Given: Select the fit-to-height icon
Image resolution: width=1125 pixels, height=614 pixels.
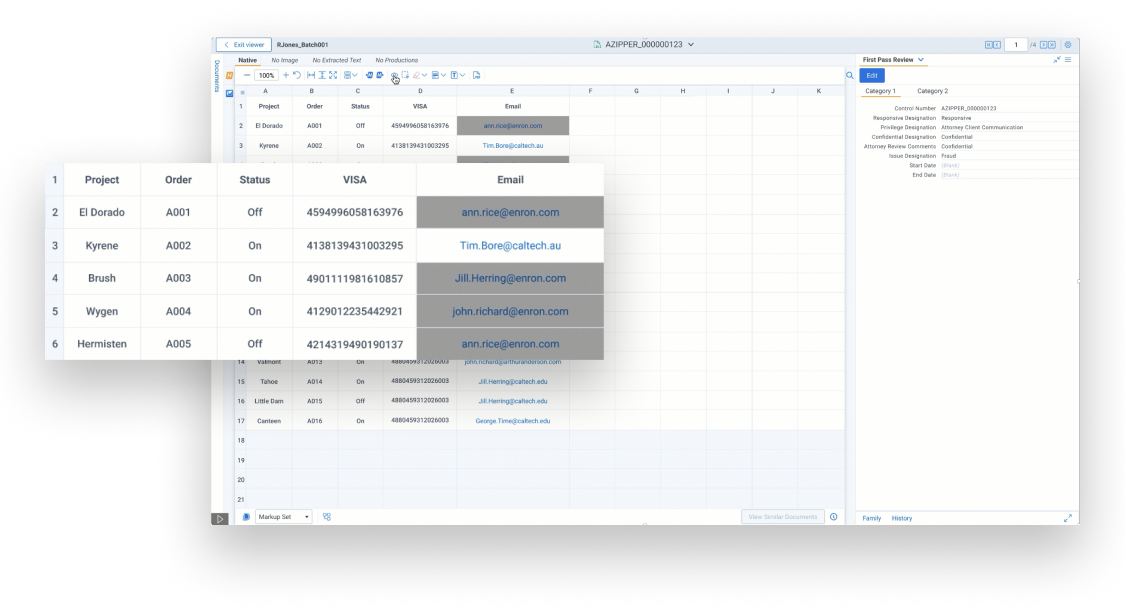Looking at the screenshot, I should (322, 75).
